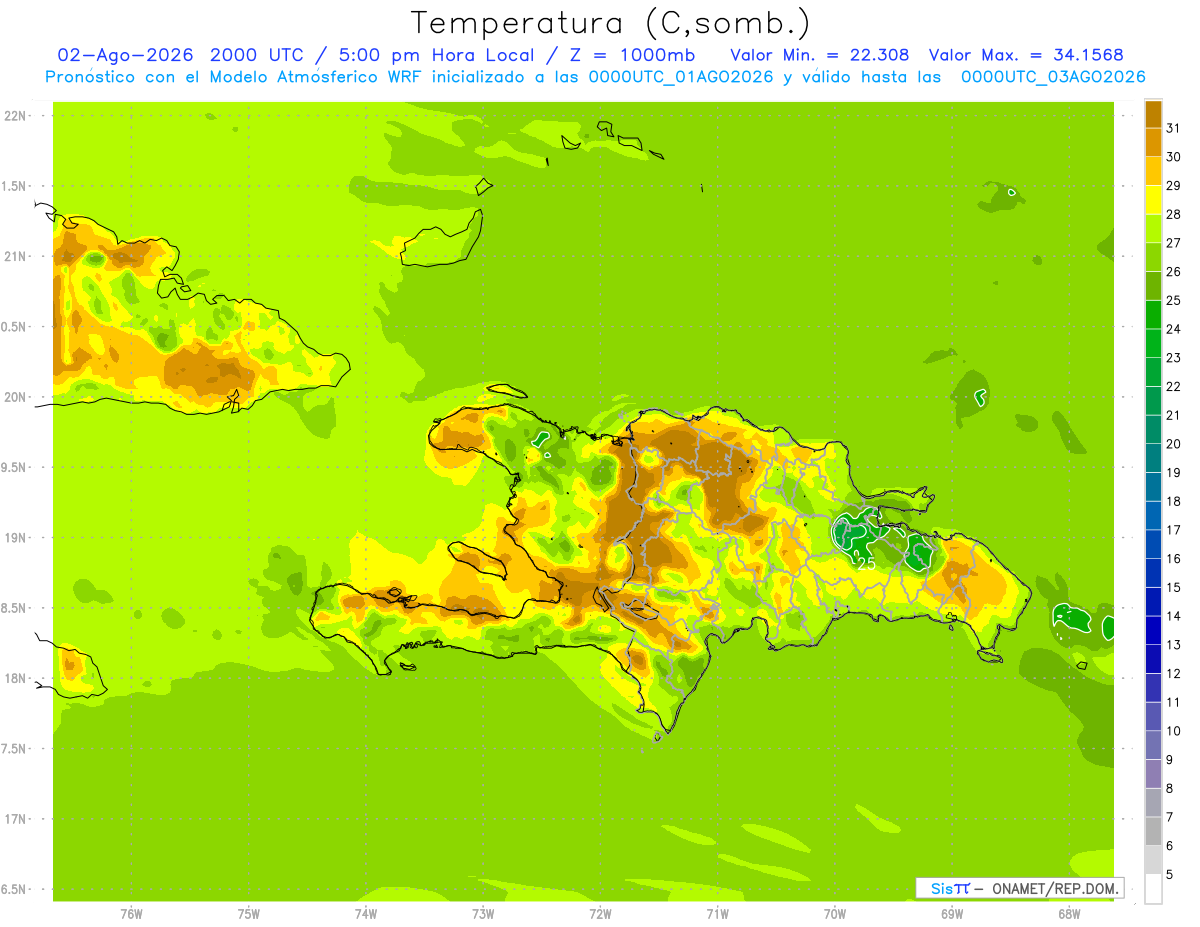1200x927 pixels.
Task: Click the "68W" longitude label
Action: 1069,913
